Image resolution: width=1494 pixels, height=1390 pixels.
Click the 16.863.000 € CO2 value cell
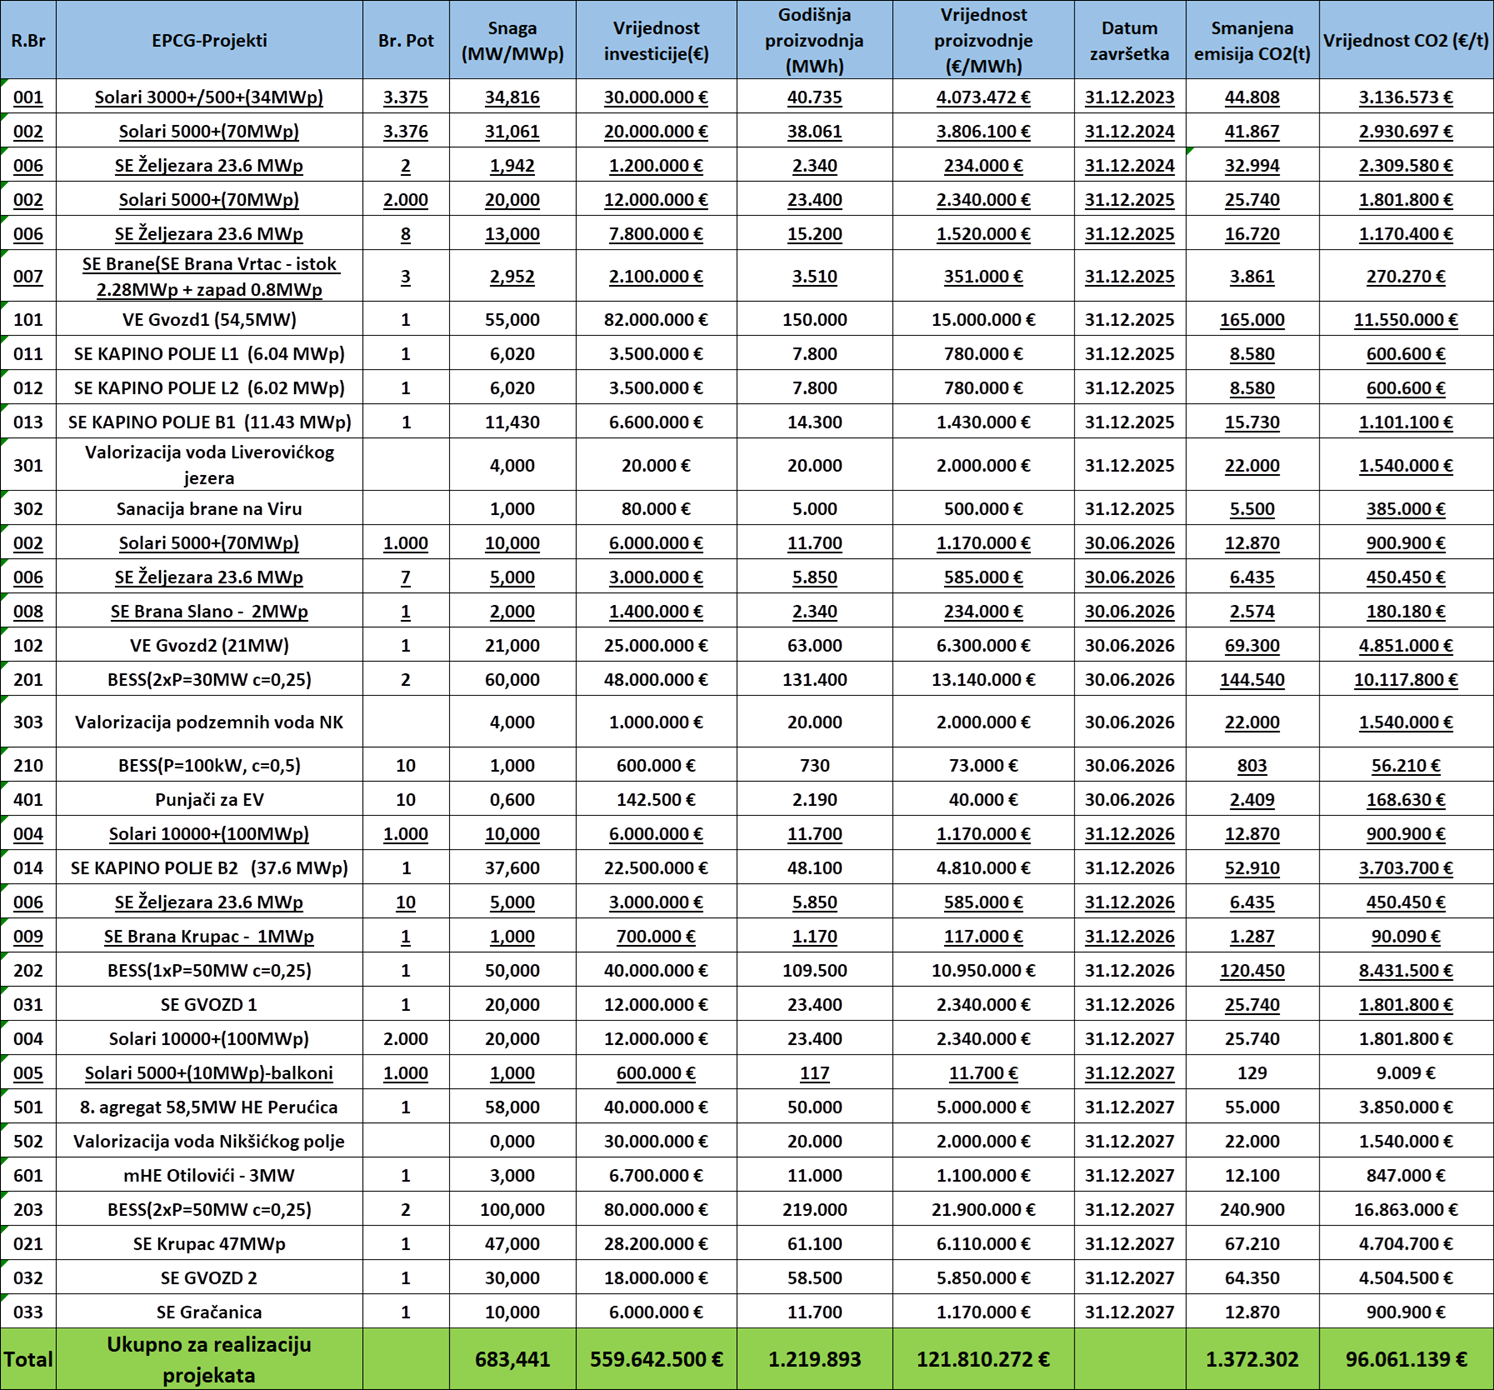tap(1406, 1210)
